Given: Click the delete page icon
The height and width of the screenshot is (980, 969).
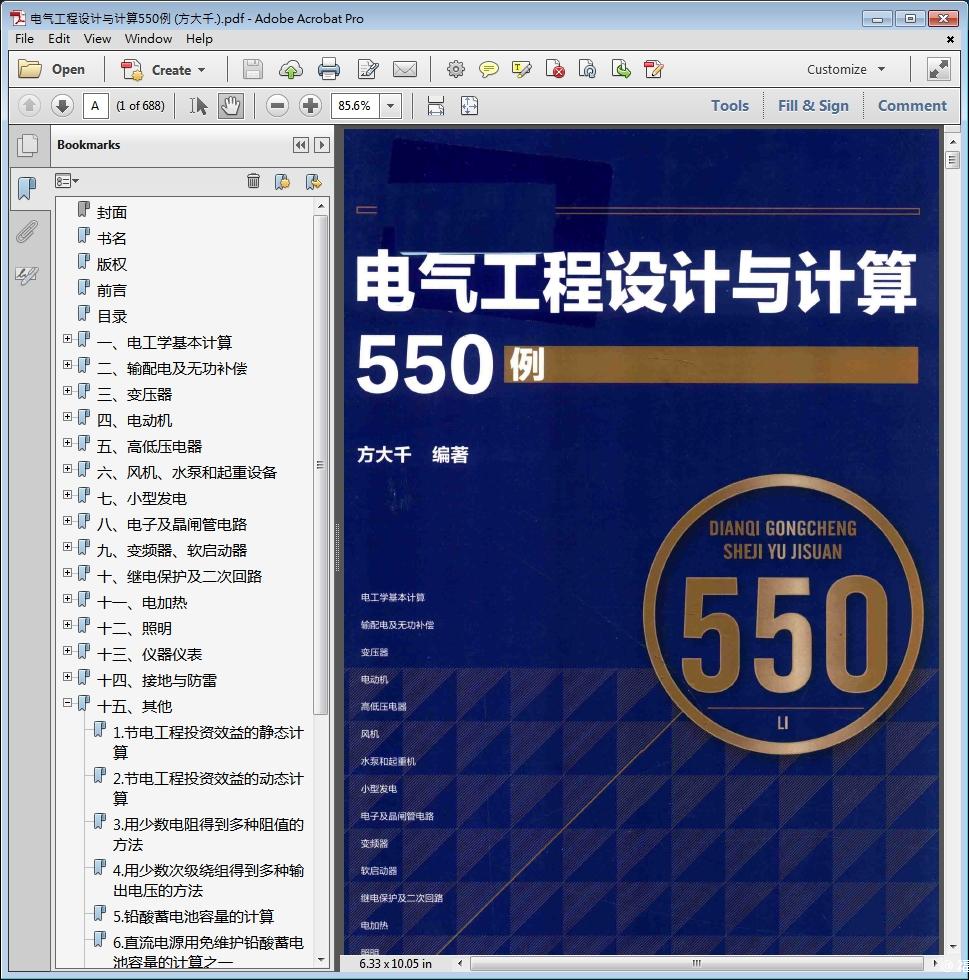Looking at the screenshot, I should [555, 69].
